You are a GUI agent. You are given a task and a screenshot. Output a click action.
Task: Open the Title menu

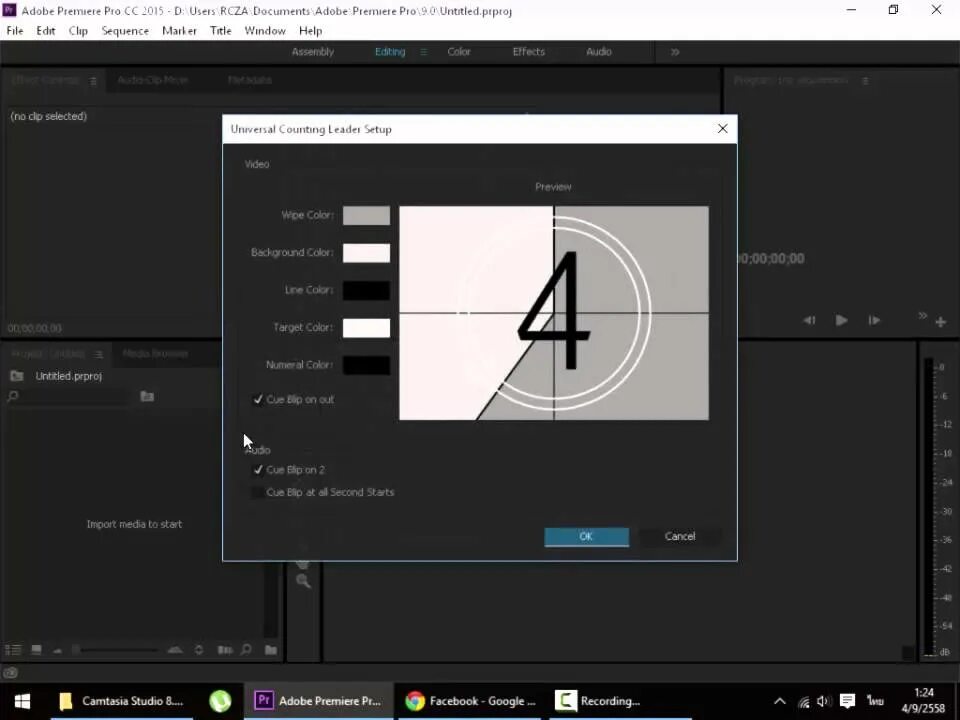(x=220, y=31)
